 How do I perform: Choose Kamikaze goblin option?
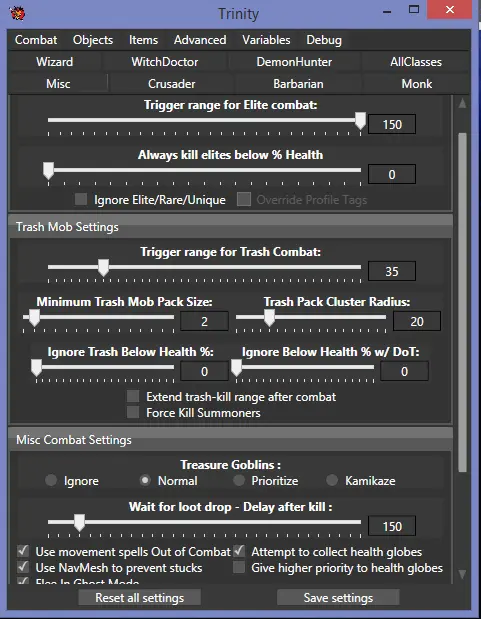tap(332, 480)
